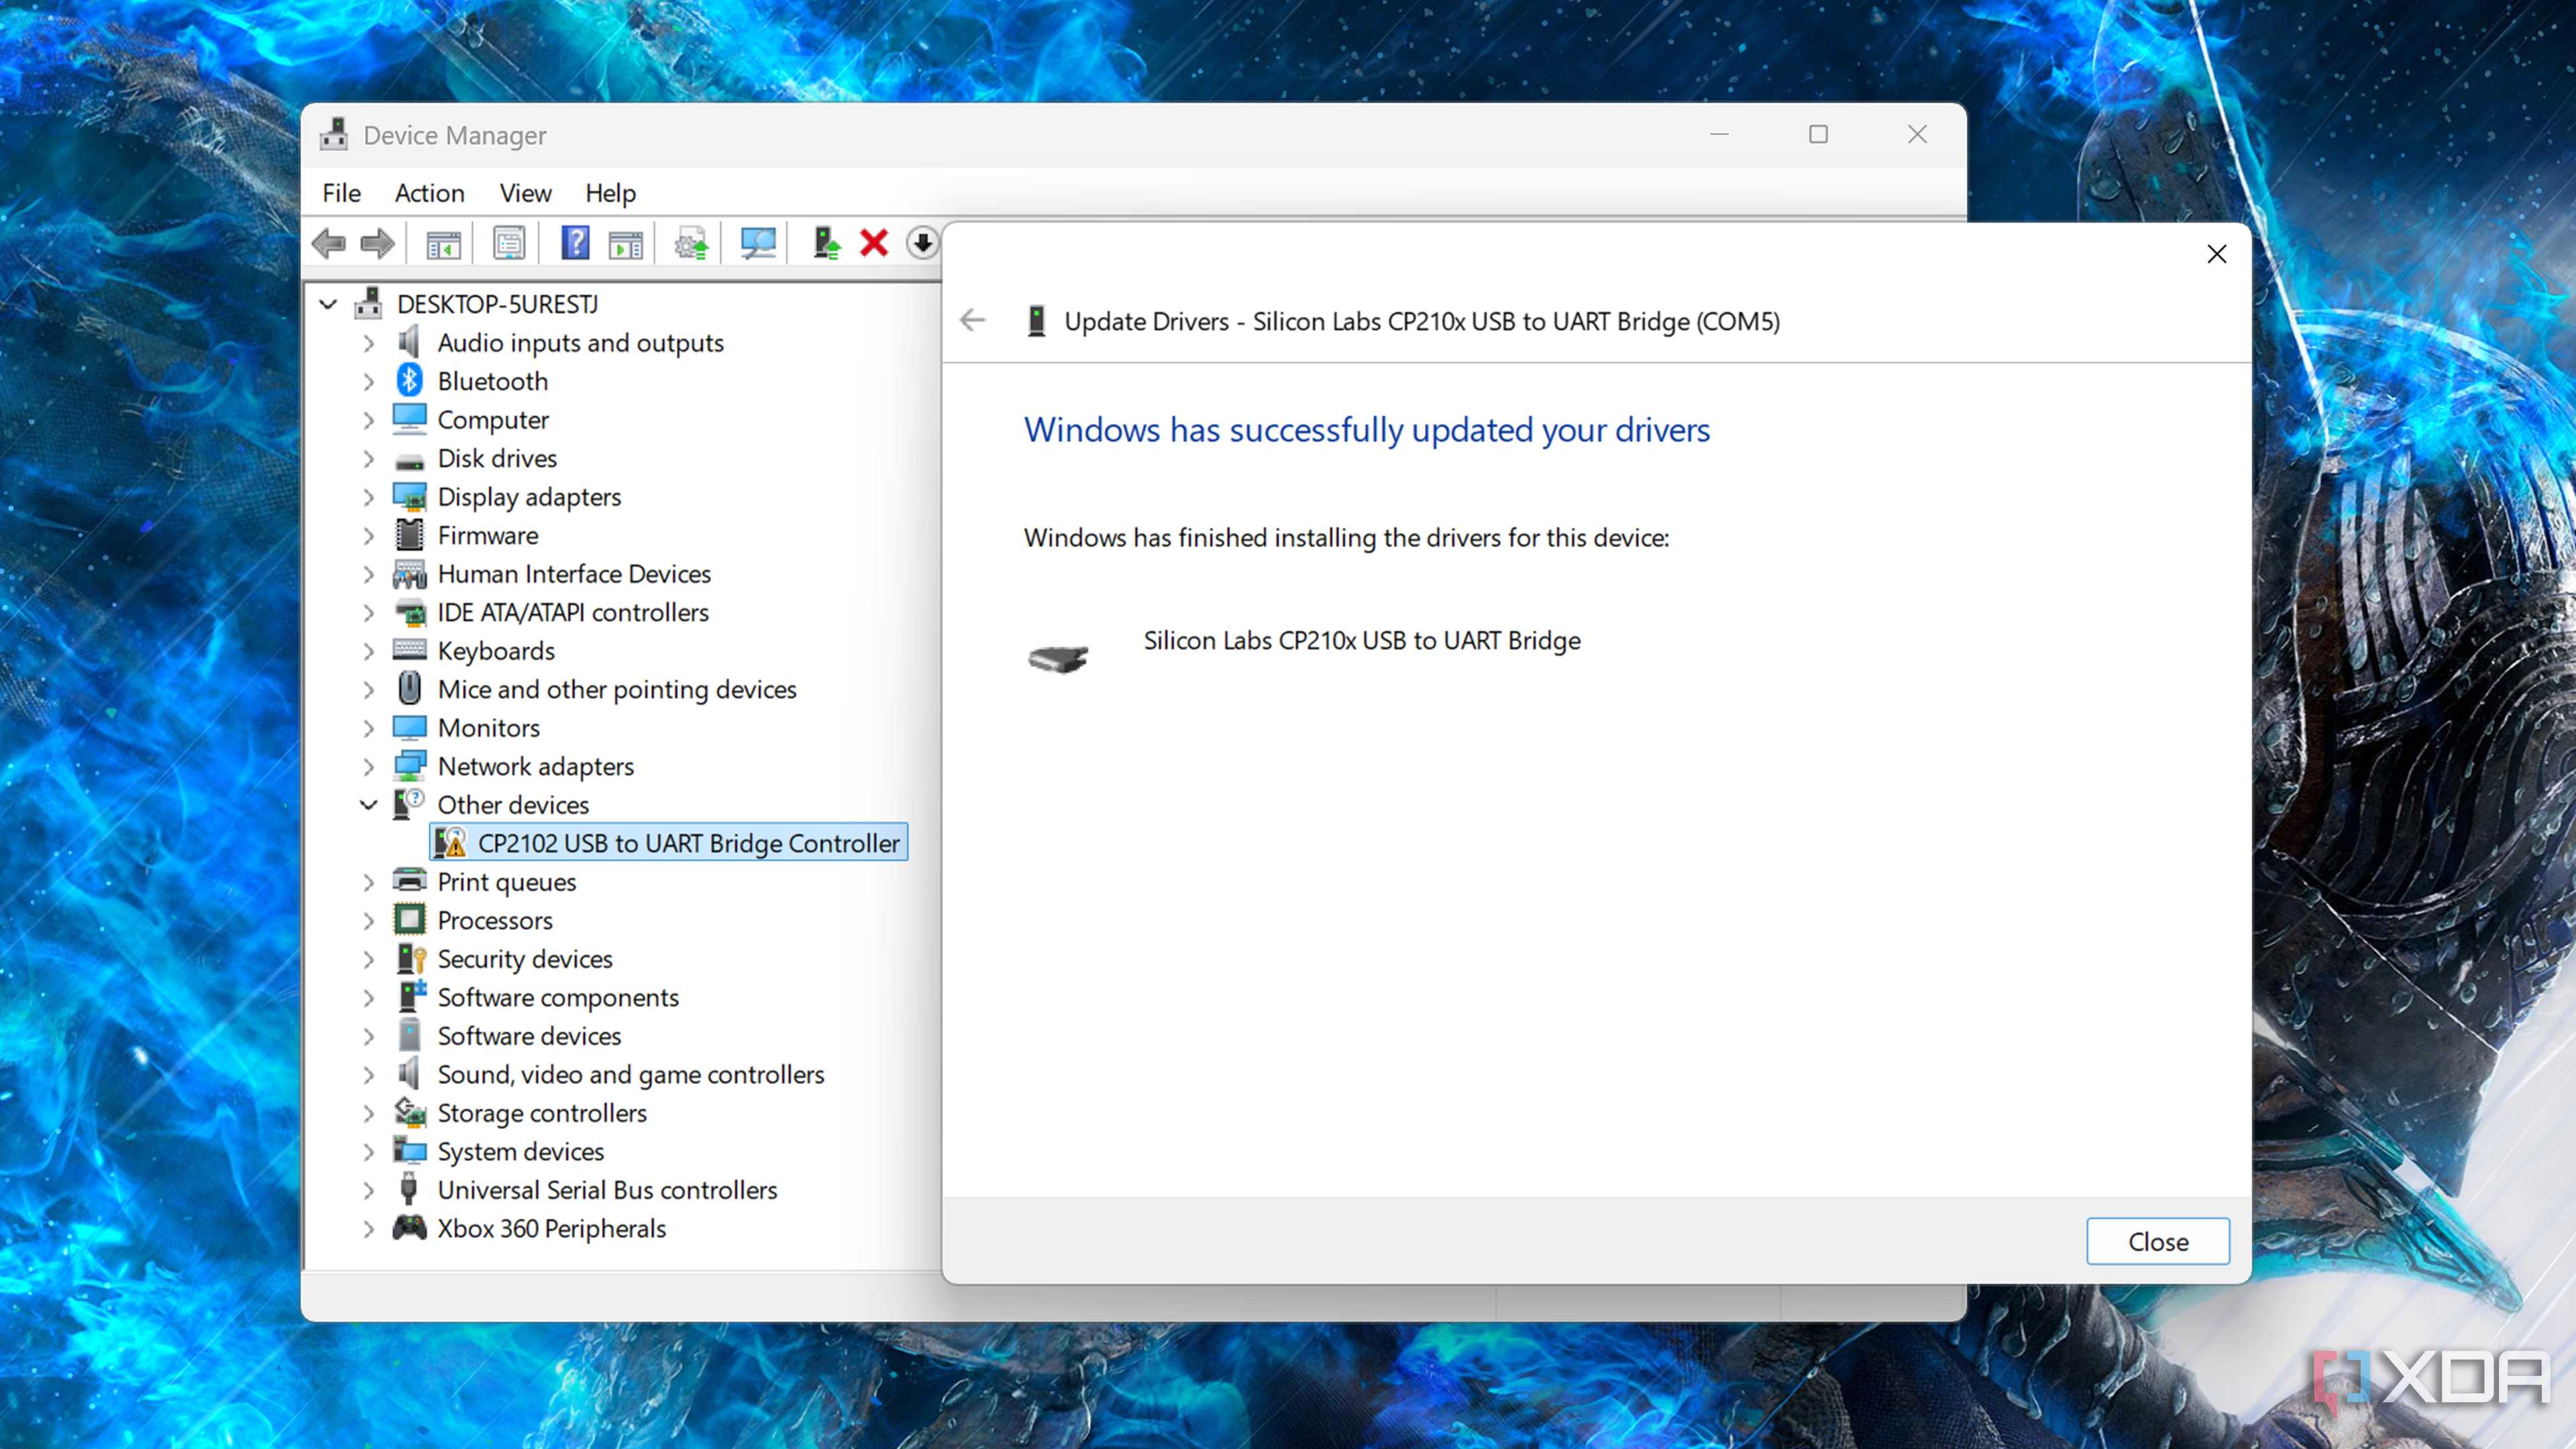Expand the Keyboards category
This screenshot has height=1449, width=2576.
click(368, 651)
